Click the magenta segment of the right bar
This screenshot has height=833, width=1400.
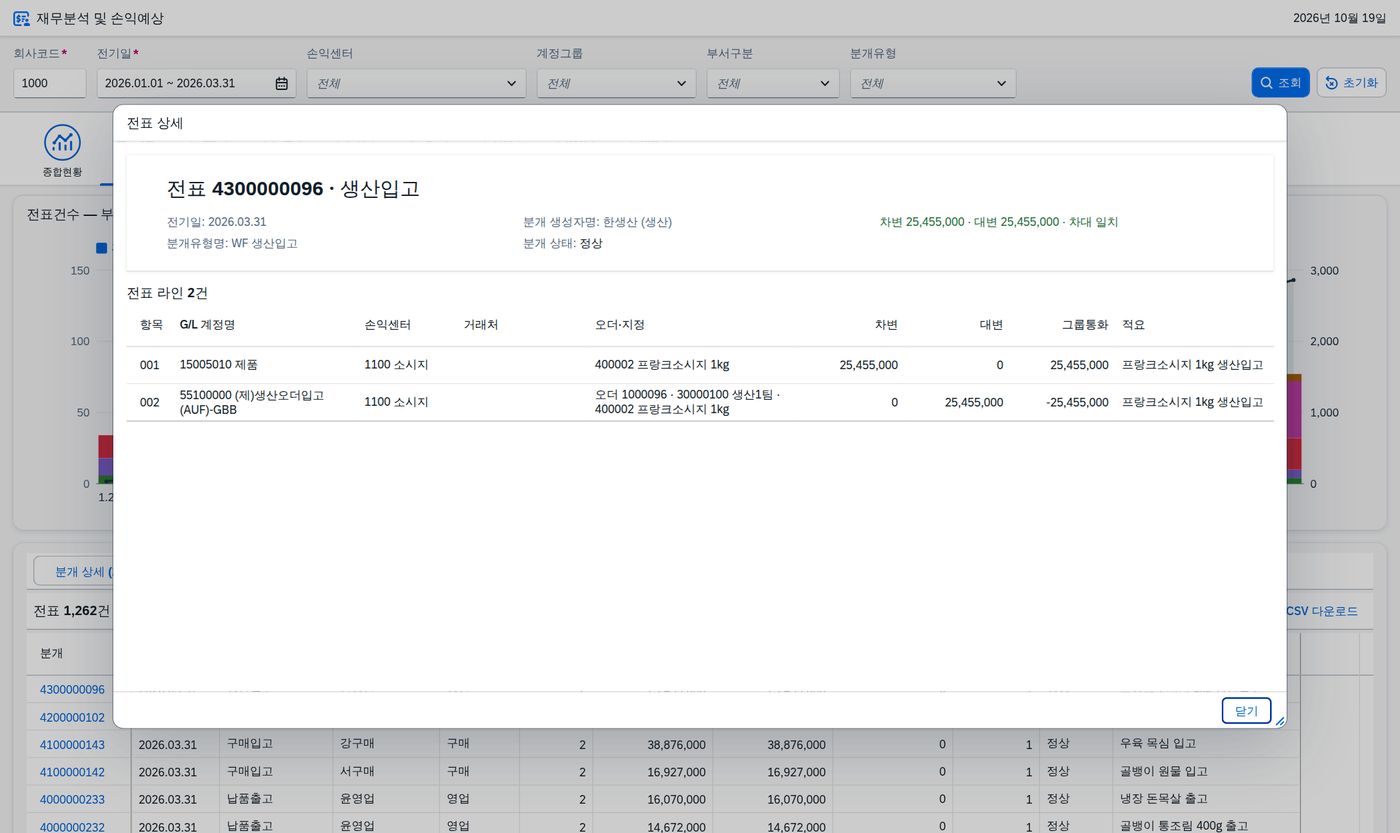coord(1292,409)
